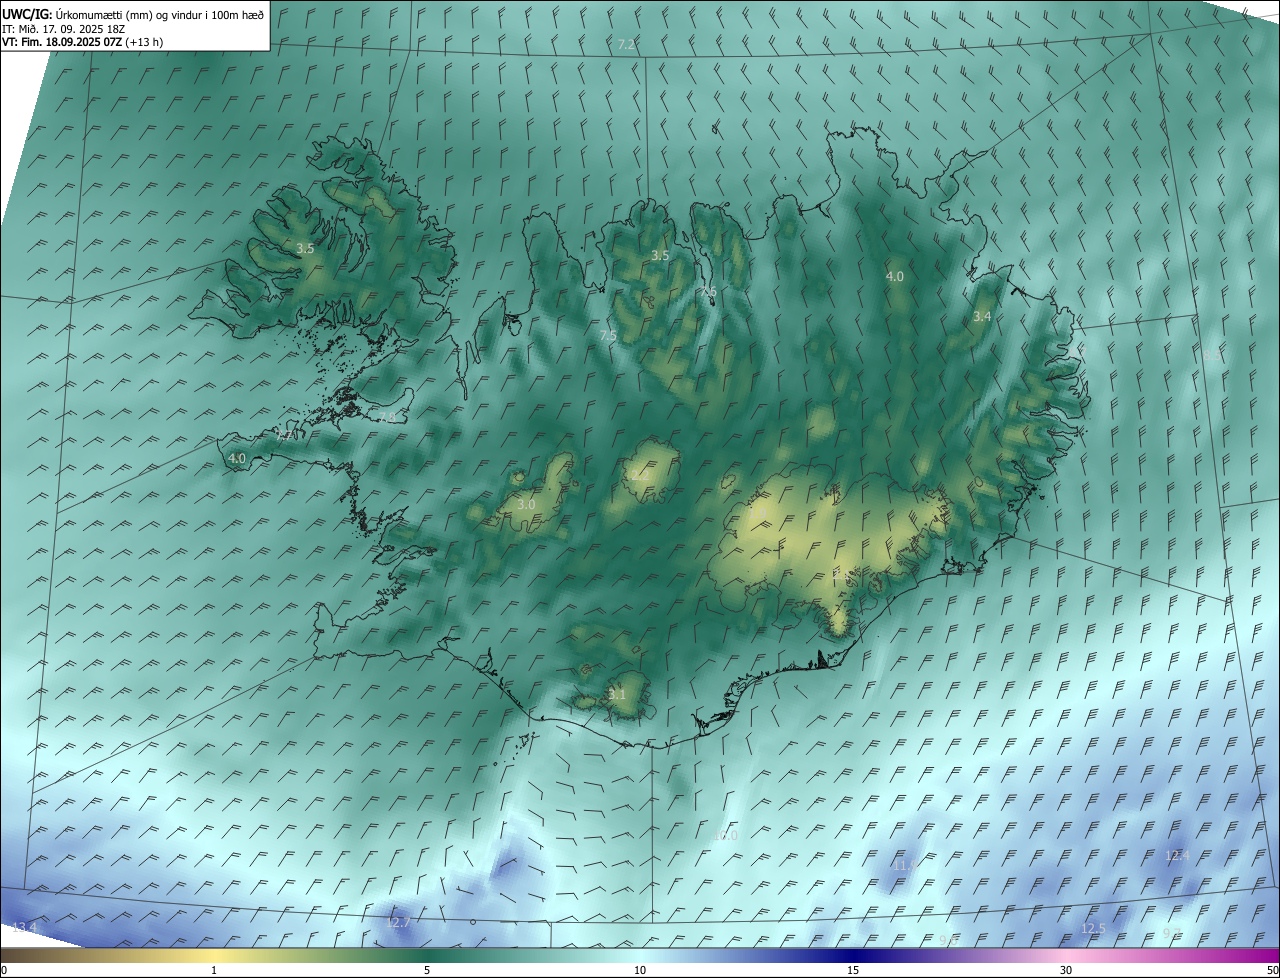1280x978 pixels.
Task: Click the 'IT: Mið. 17. 09. 2025 18Z' line
Action: 64,28
